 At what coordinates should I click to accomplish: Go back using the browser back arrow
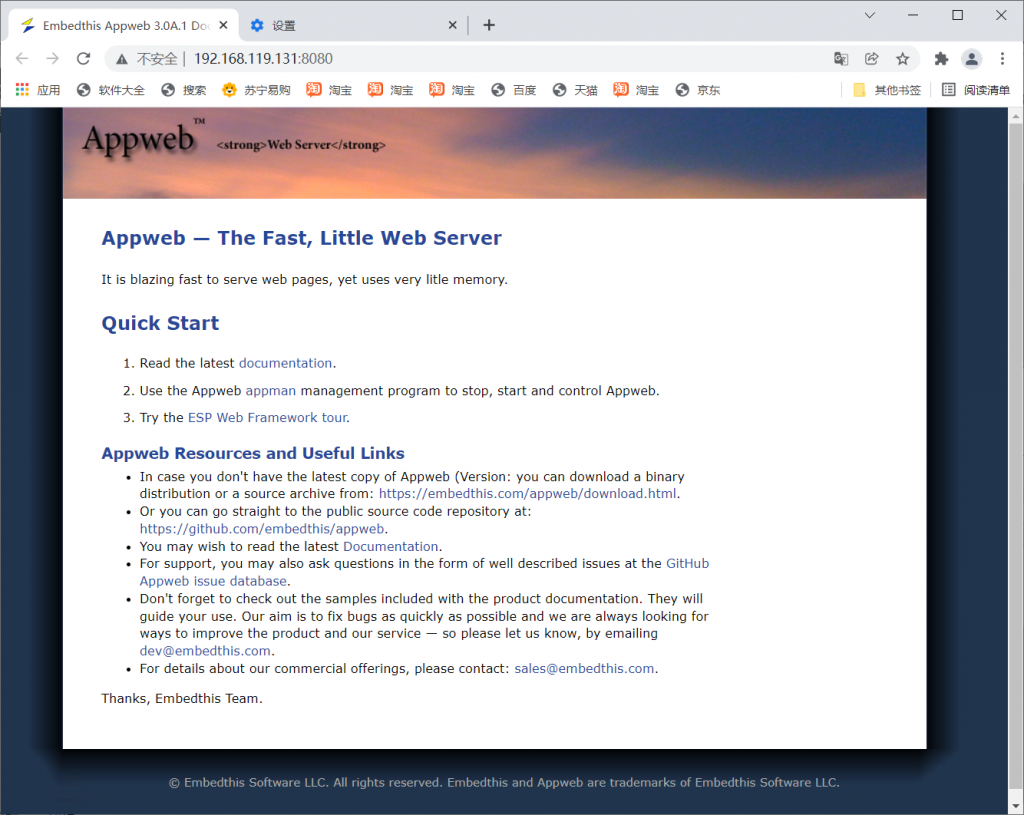22,59
